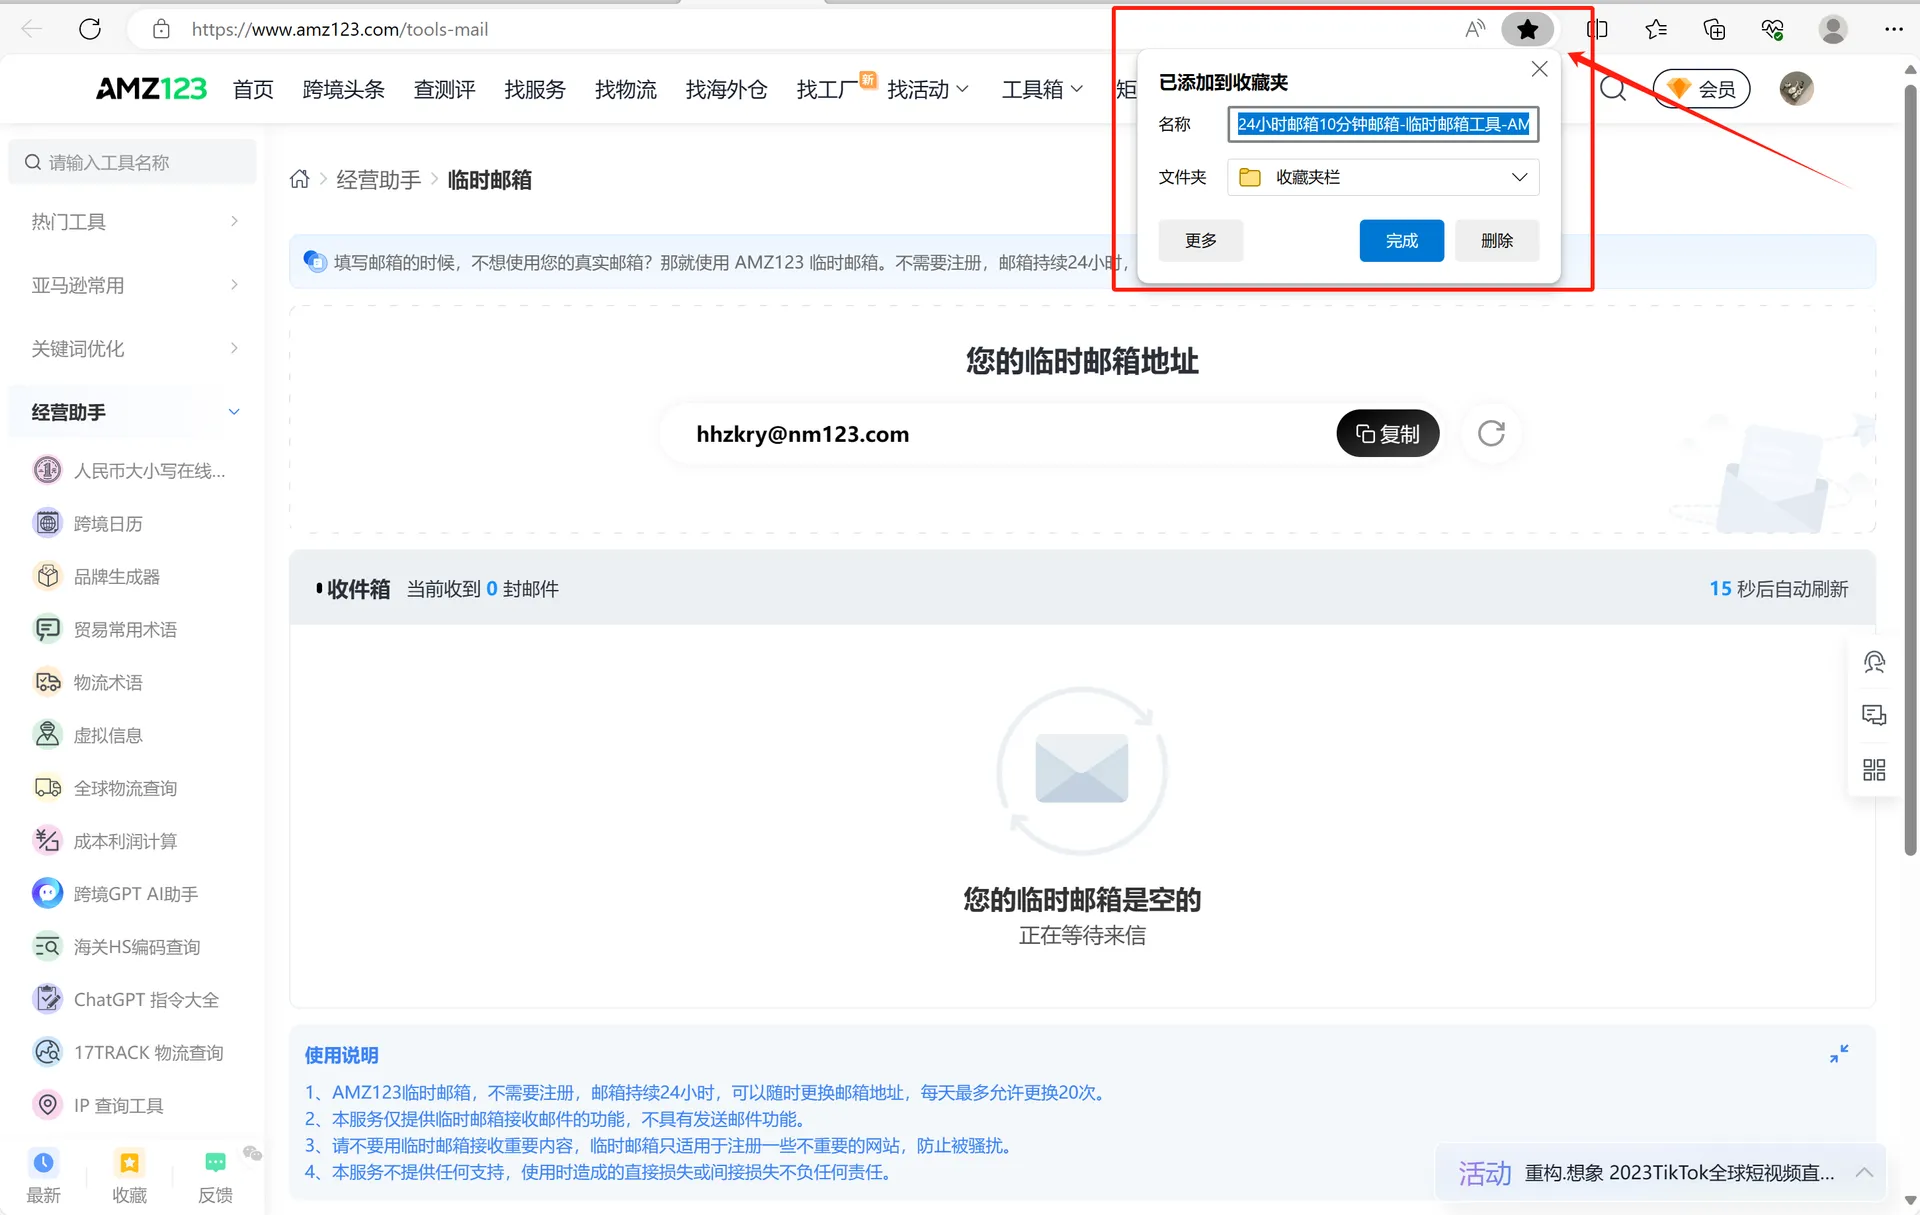The width and height of the screenshot is (1920, 1215).
Task: Click the 更多 button in favorites popup
Action: (x=1200, y=240)
